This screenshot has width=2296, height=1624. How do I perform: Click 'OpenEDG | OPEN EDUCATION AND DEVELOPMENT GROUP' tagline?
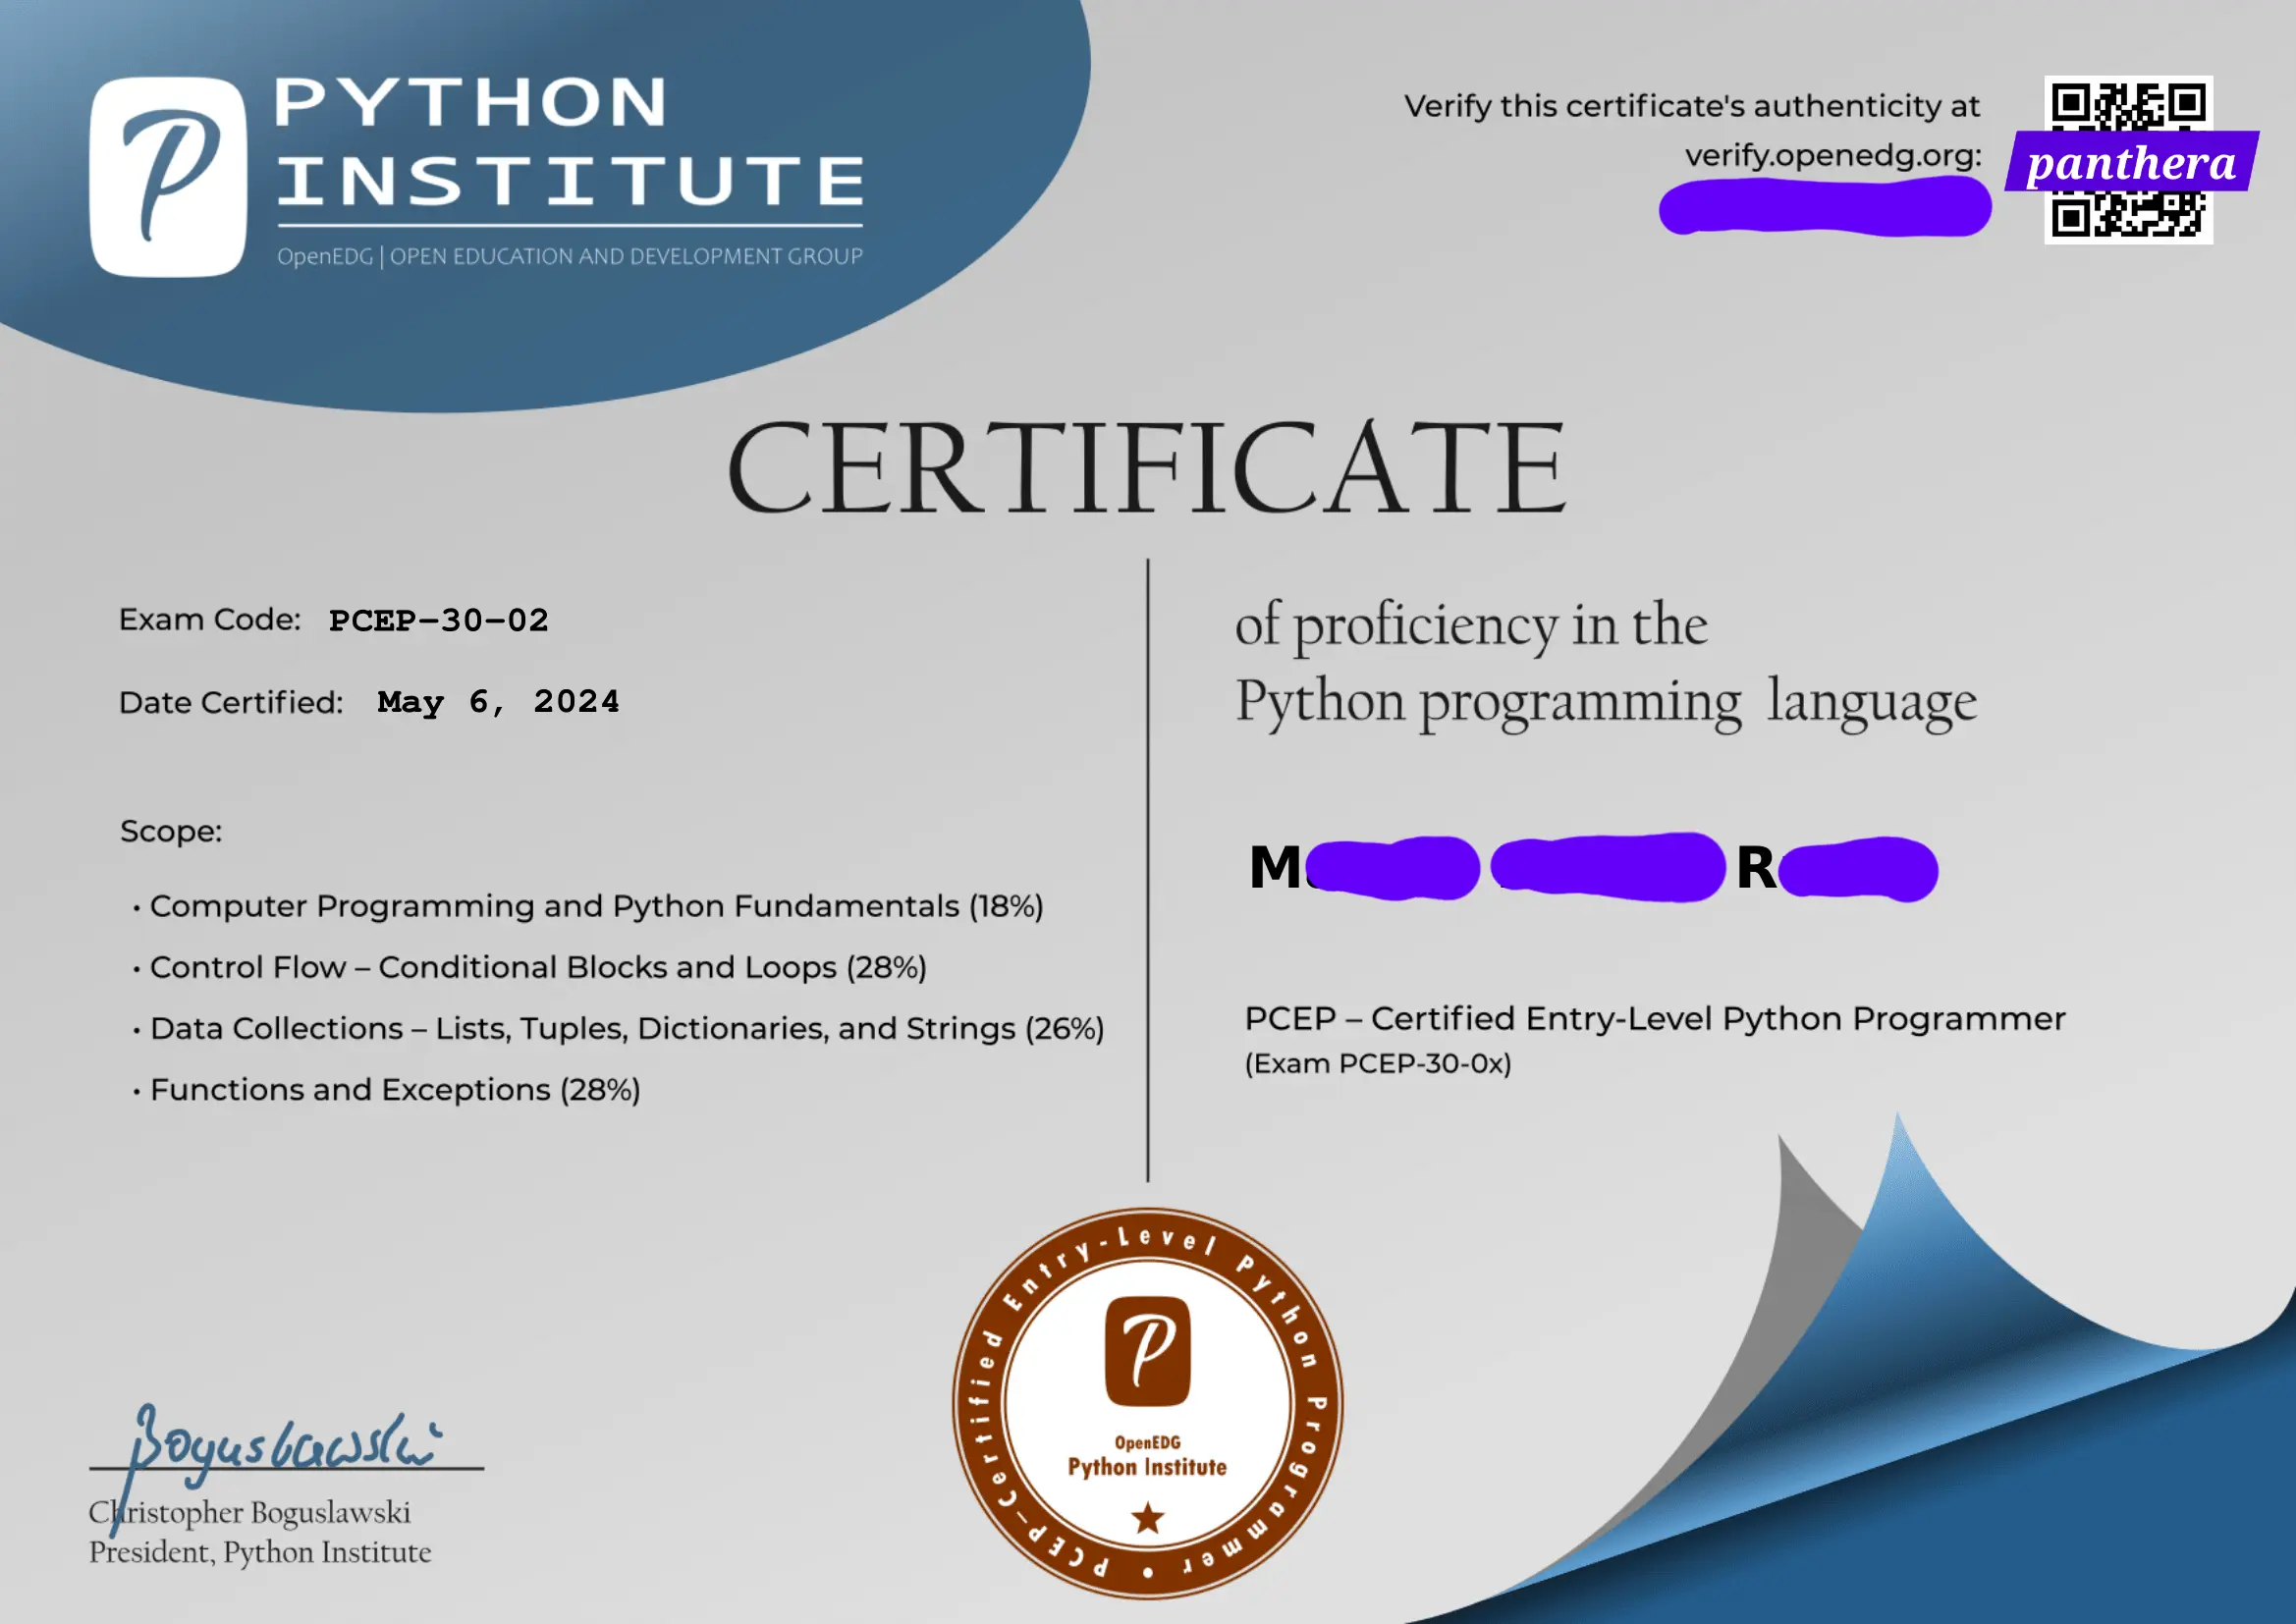coord(570,256)
